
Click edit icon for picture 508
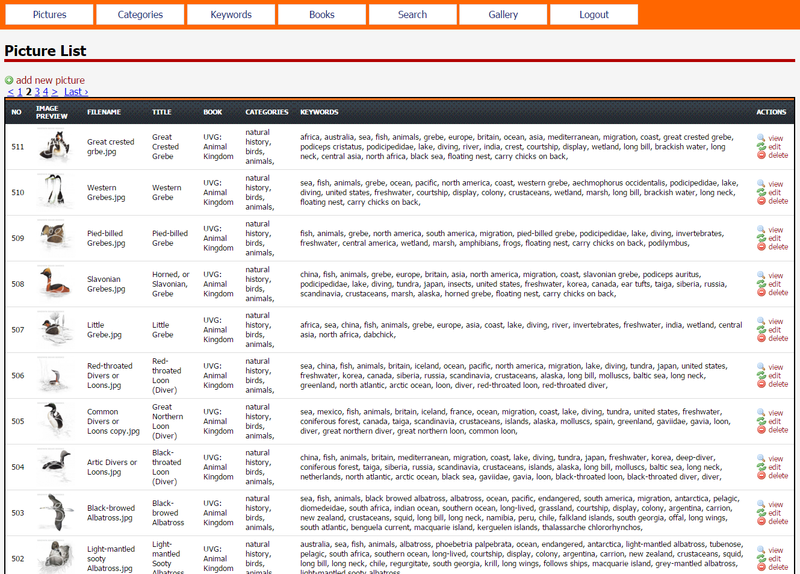761,284
